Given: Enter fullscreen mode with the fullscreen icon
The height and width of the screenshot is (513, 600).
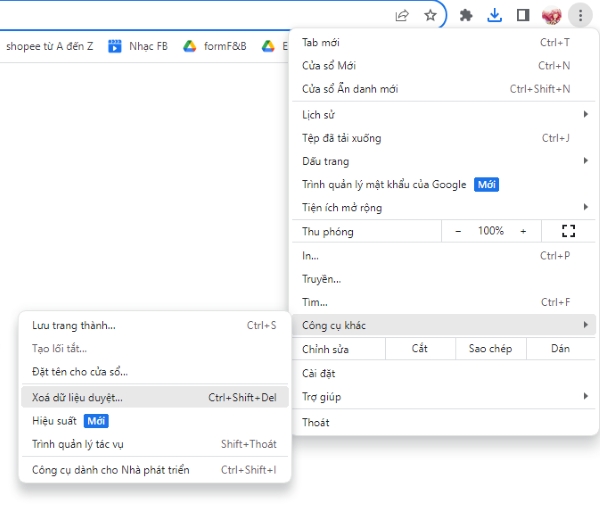Looking at the screenshot, I should [569, 231].
